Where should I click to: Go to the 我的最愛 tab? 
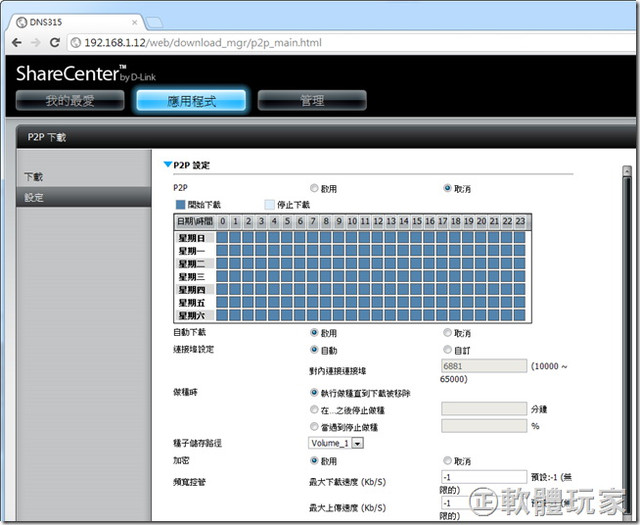69,101
